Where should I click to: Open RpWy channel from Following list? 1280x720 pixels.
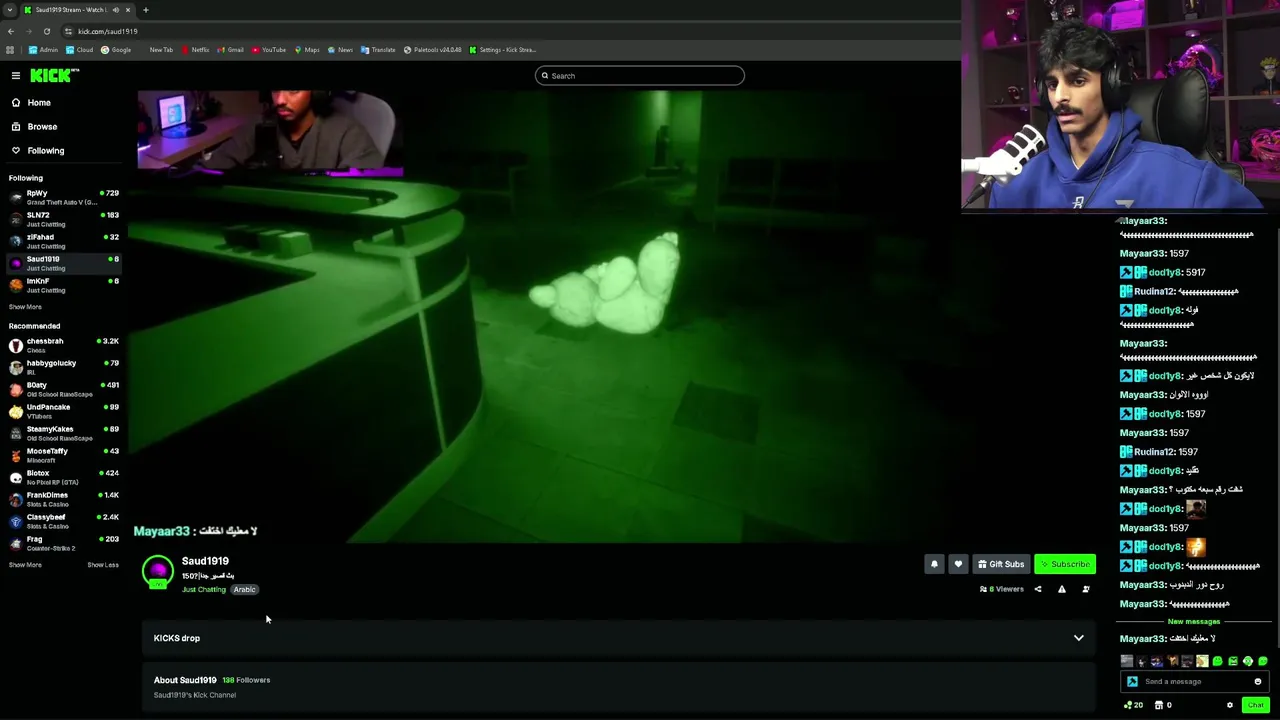62,197
